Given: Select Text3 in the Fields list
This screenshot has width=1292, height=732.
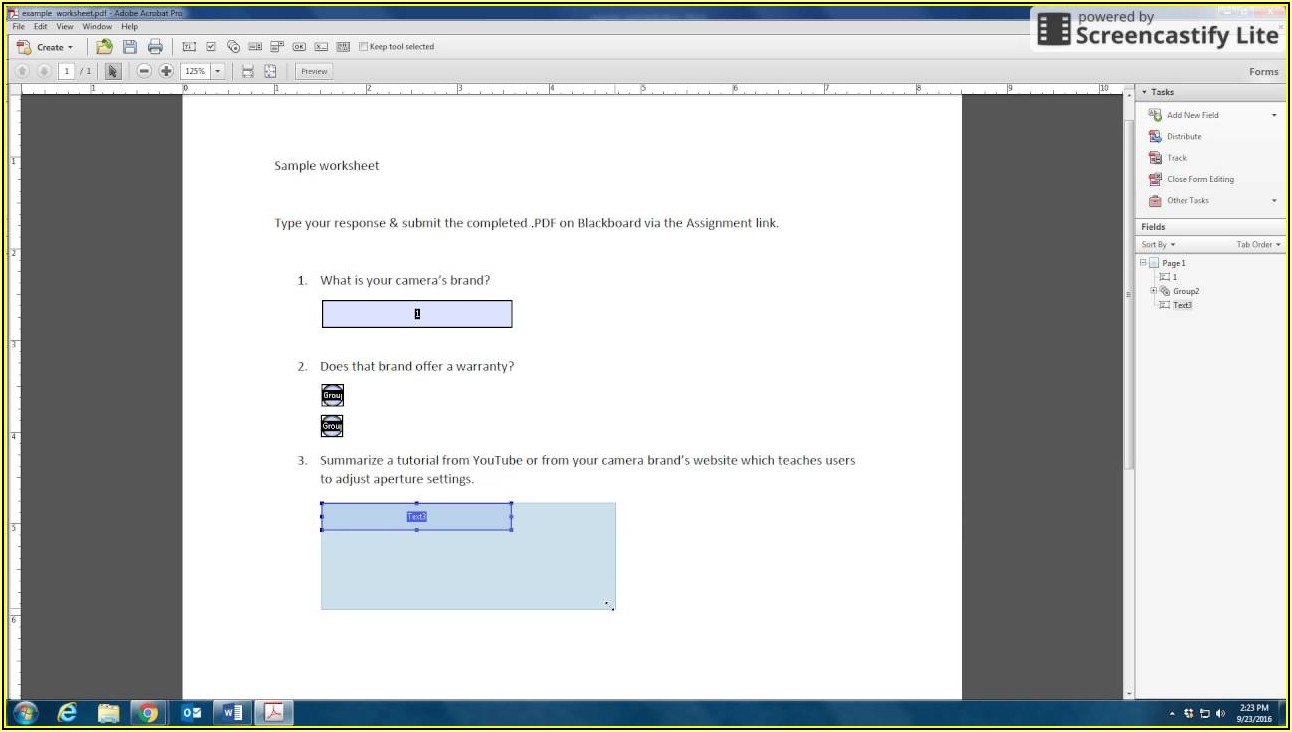Looking at the screenshot, I should pos(1182,305).
